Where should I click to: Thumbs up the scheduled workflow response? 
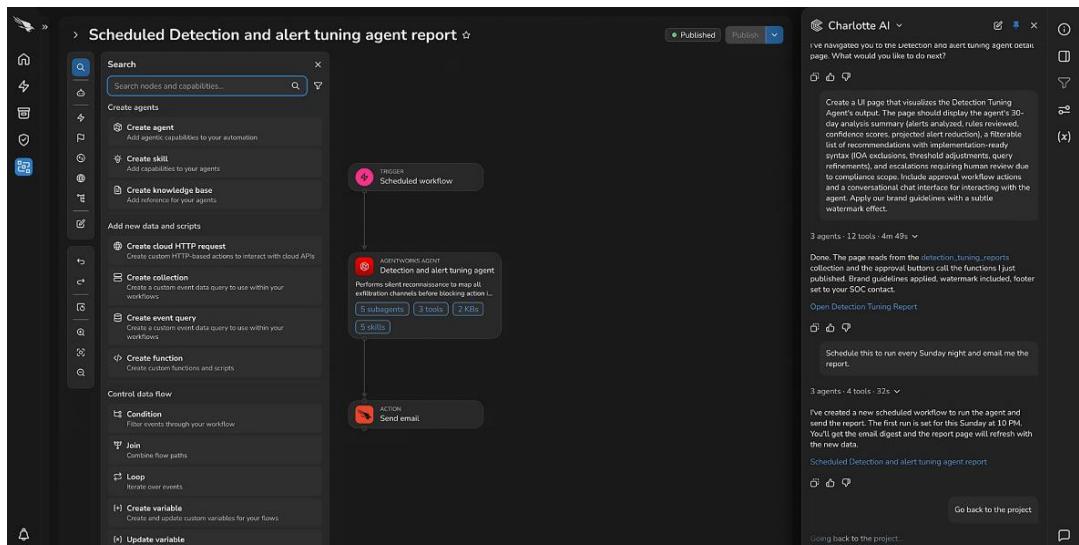[830, 483]
